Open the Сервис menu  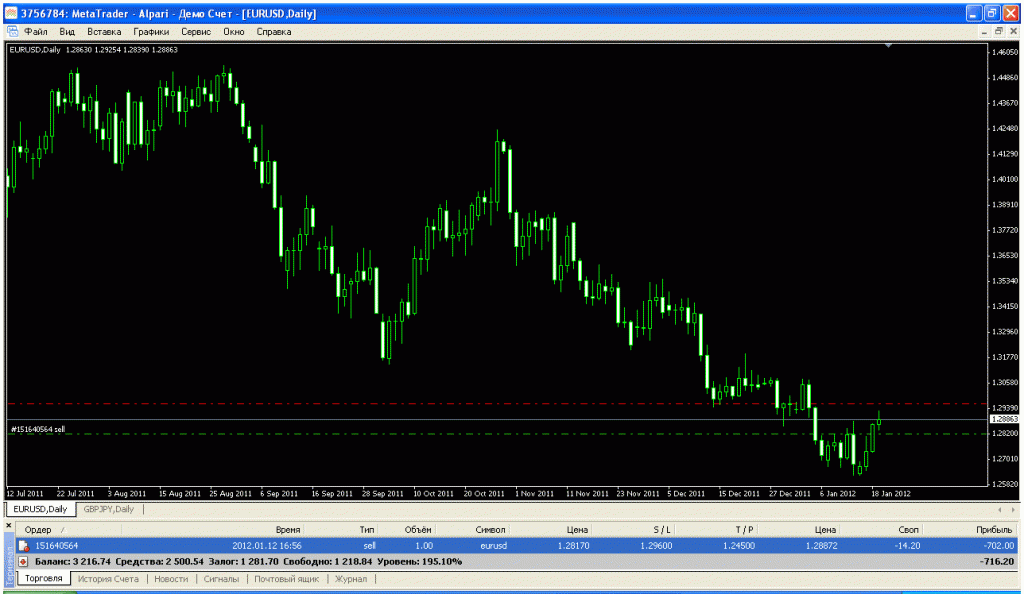(x=196, y=32)
